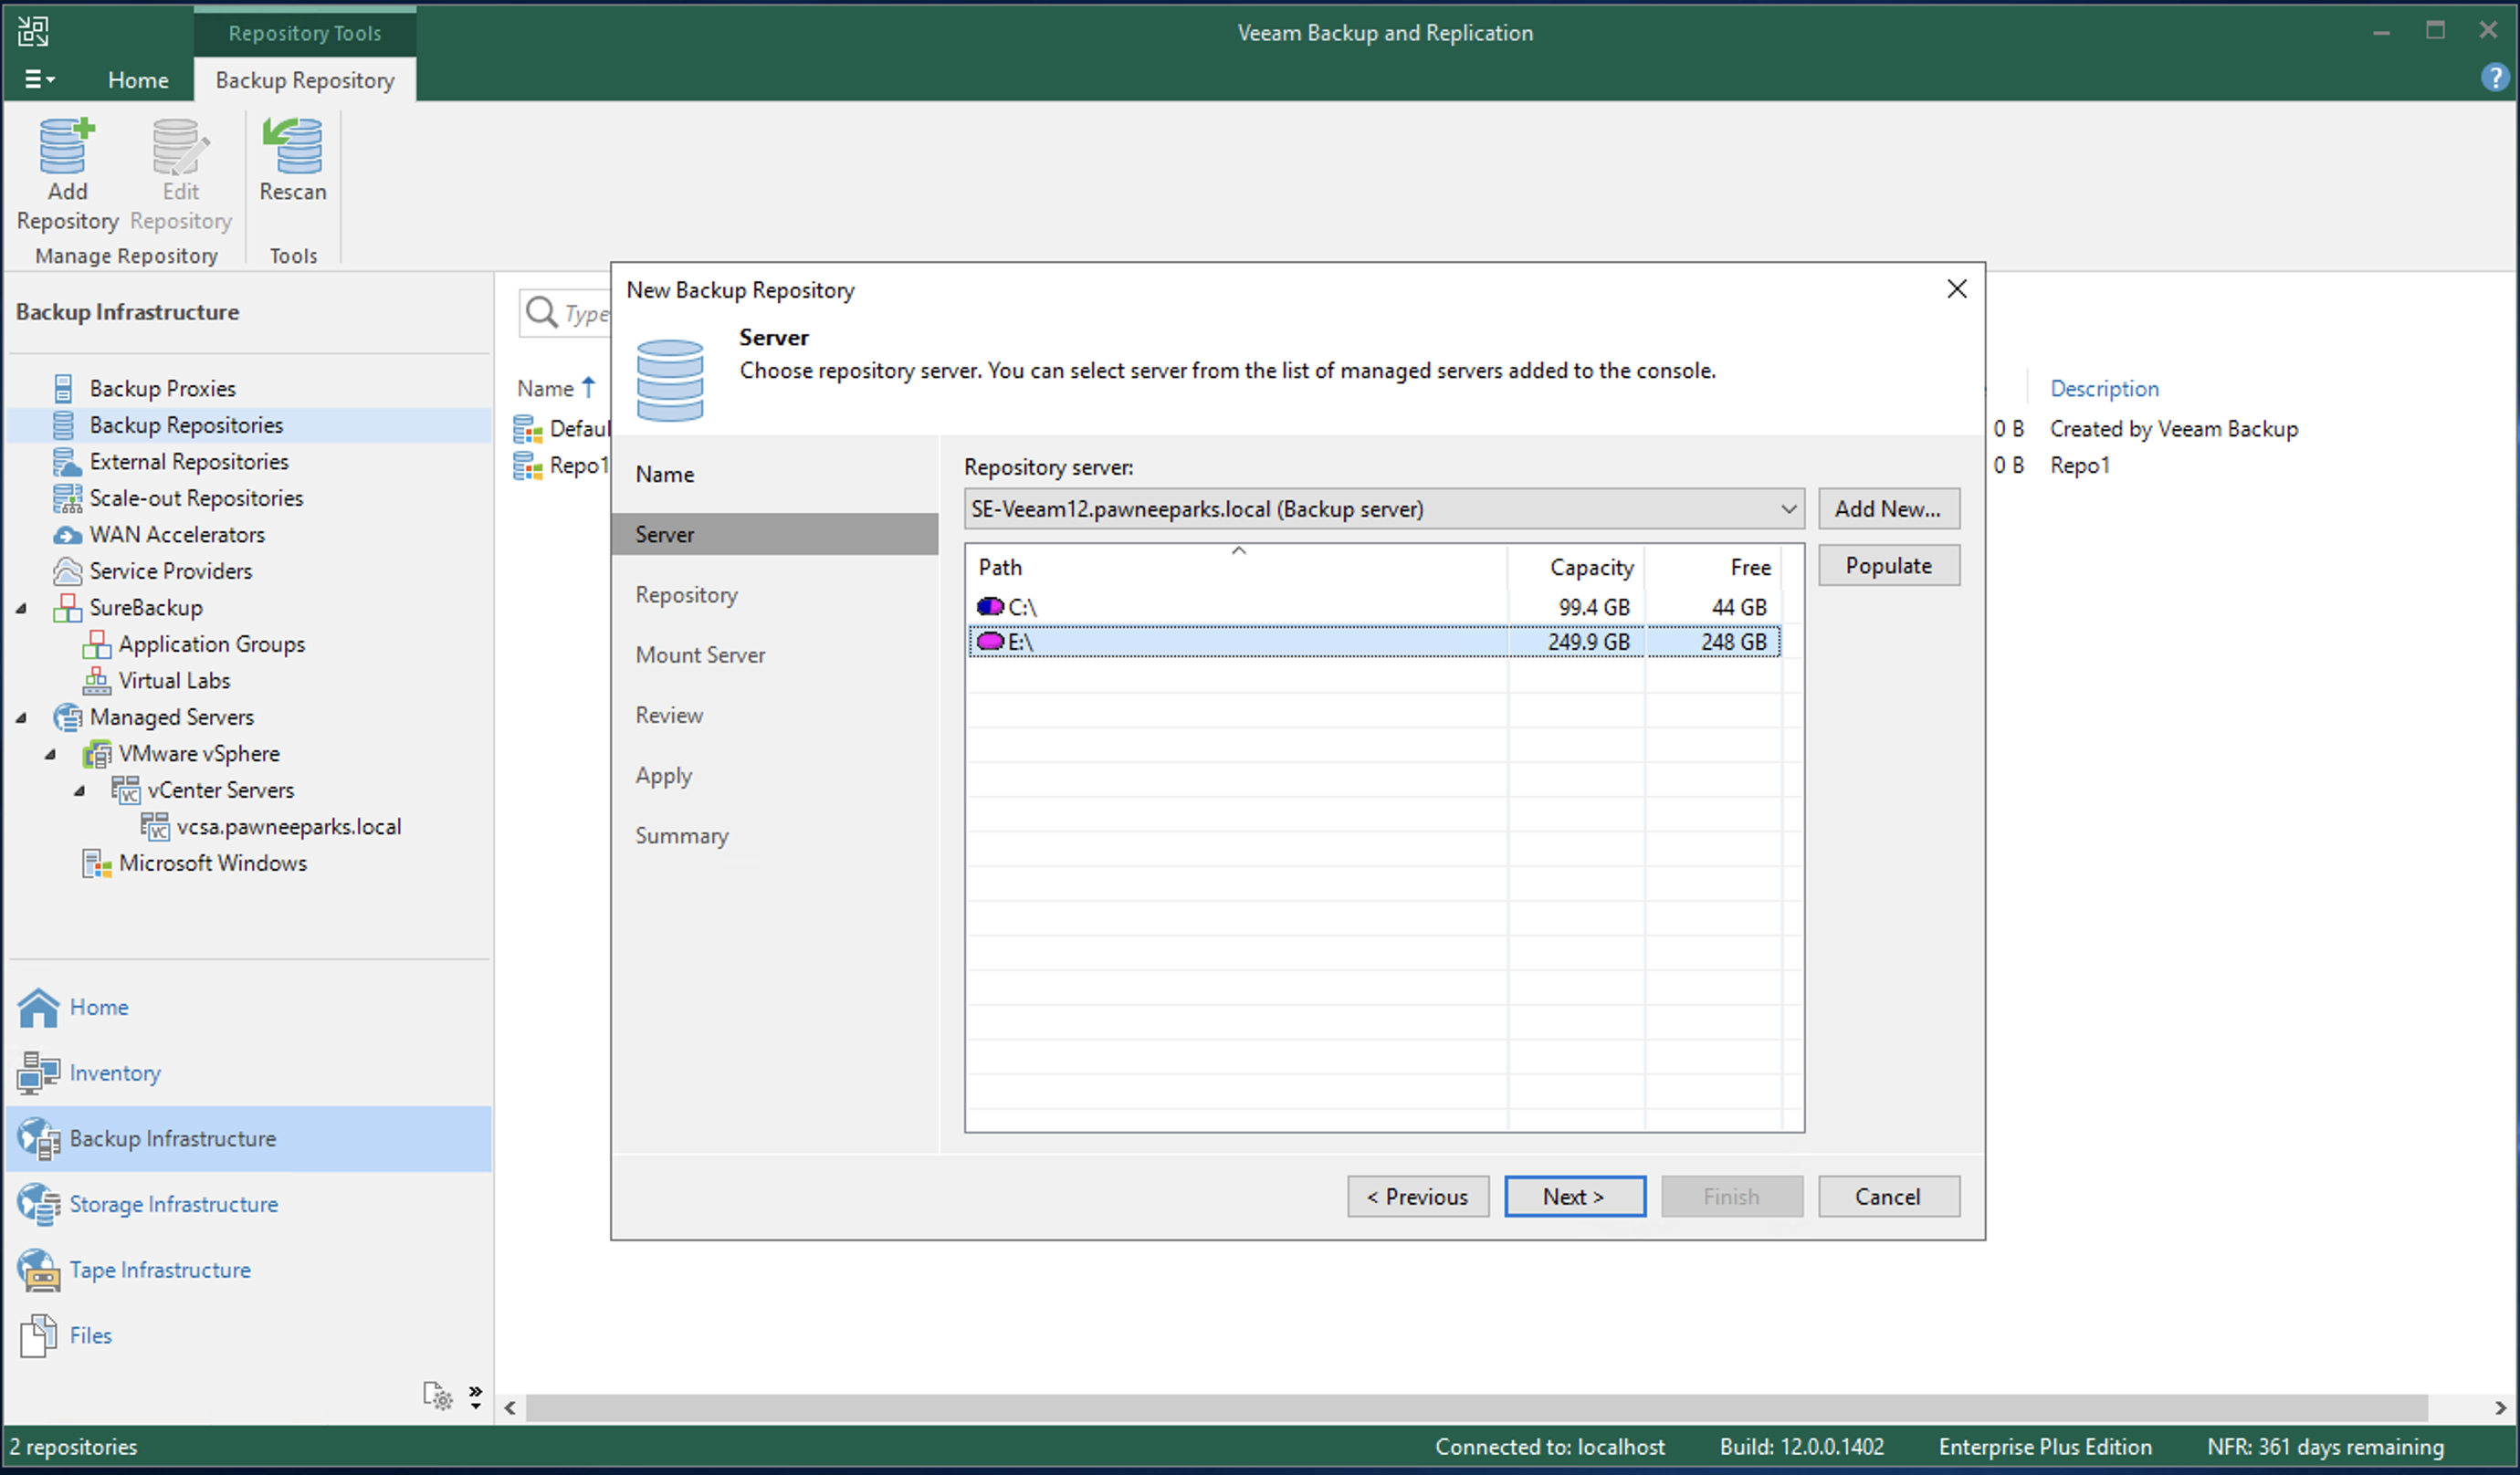2520x1475 pixels.
Task: Sort by the Path column header
Action: pyautogui.click(x=1237, y=567)
